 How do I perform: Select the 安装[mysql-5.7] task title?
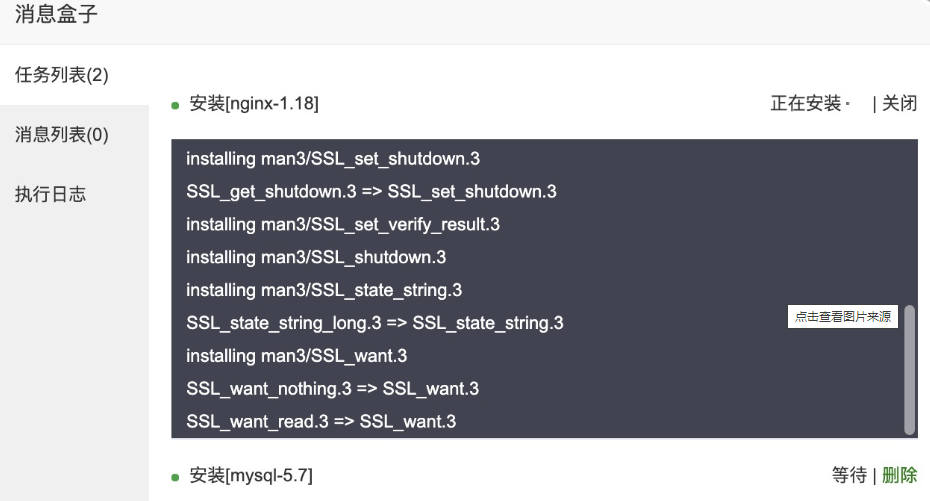coord(257,475)
